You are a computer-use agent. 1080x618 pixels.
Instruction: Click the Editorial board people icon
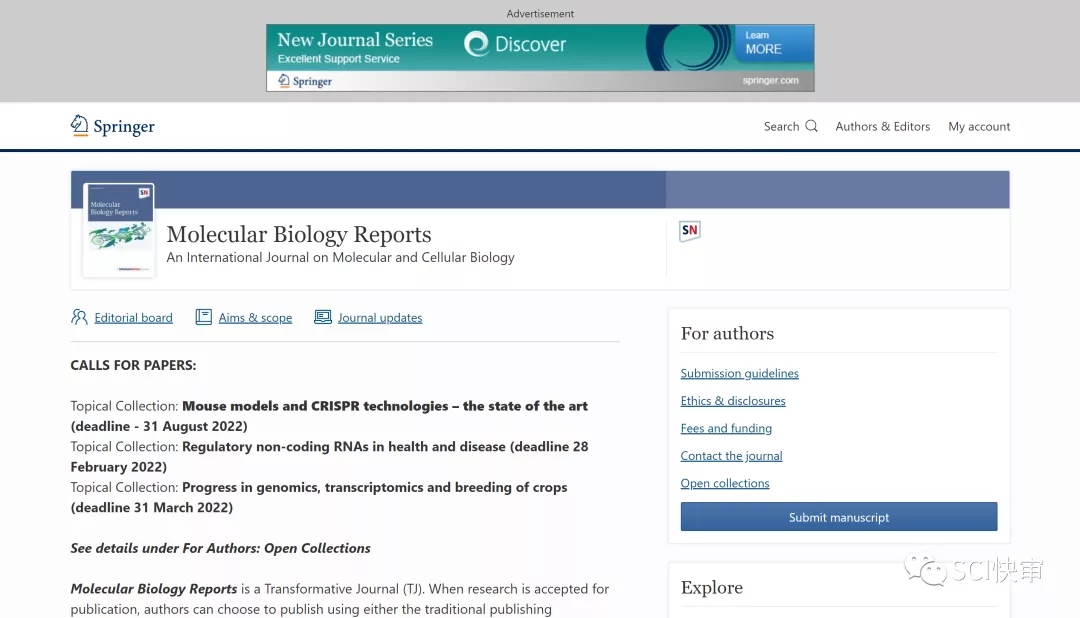79,317
